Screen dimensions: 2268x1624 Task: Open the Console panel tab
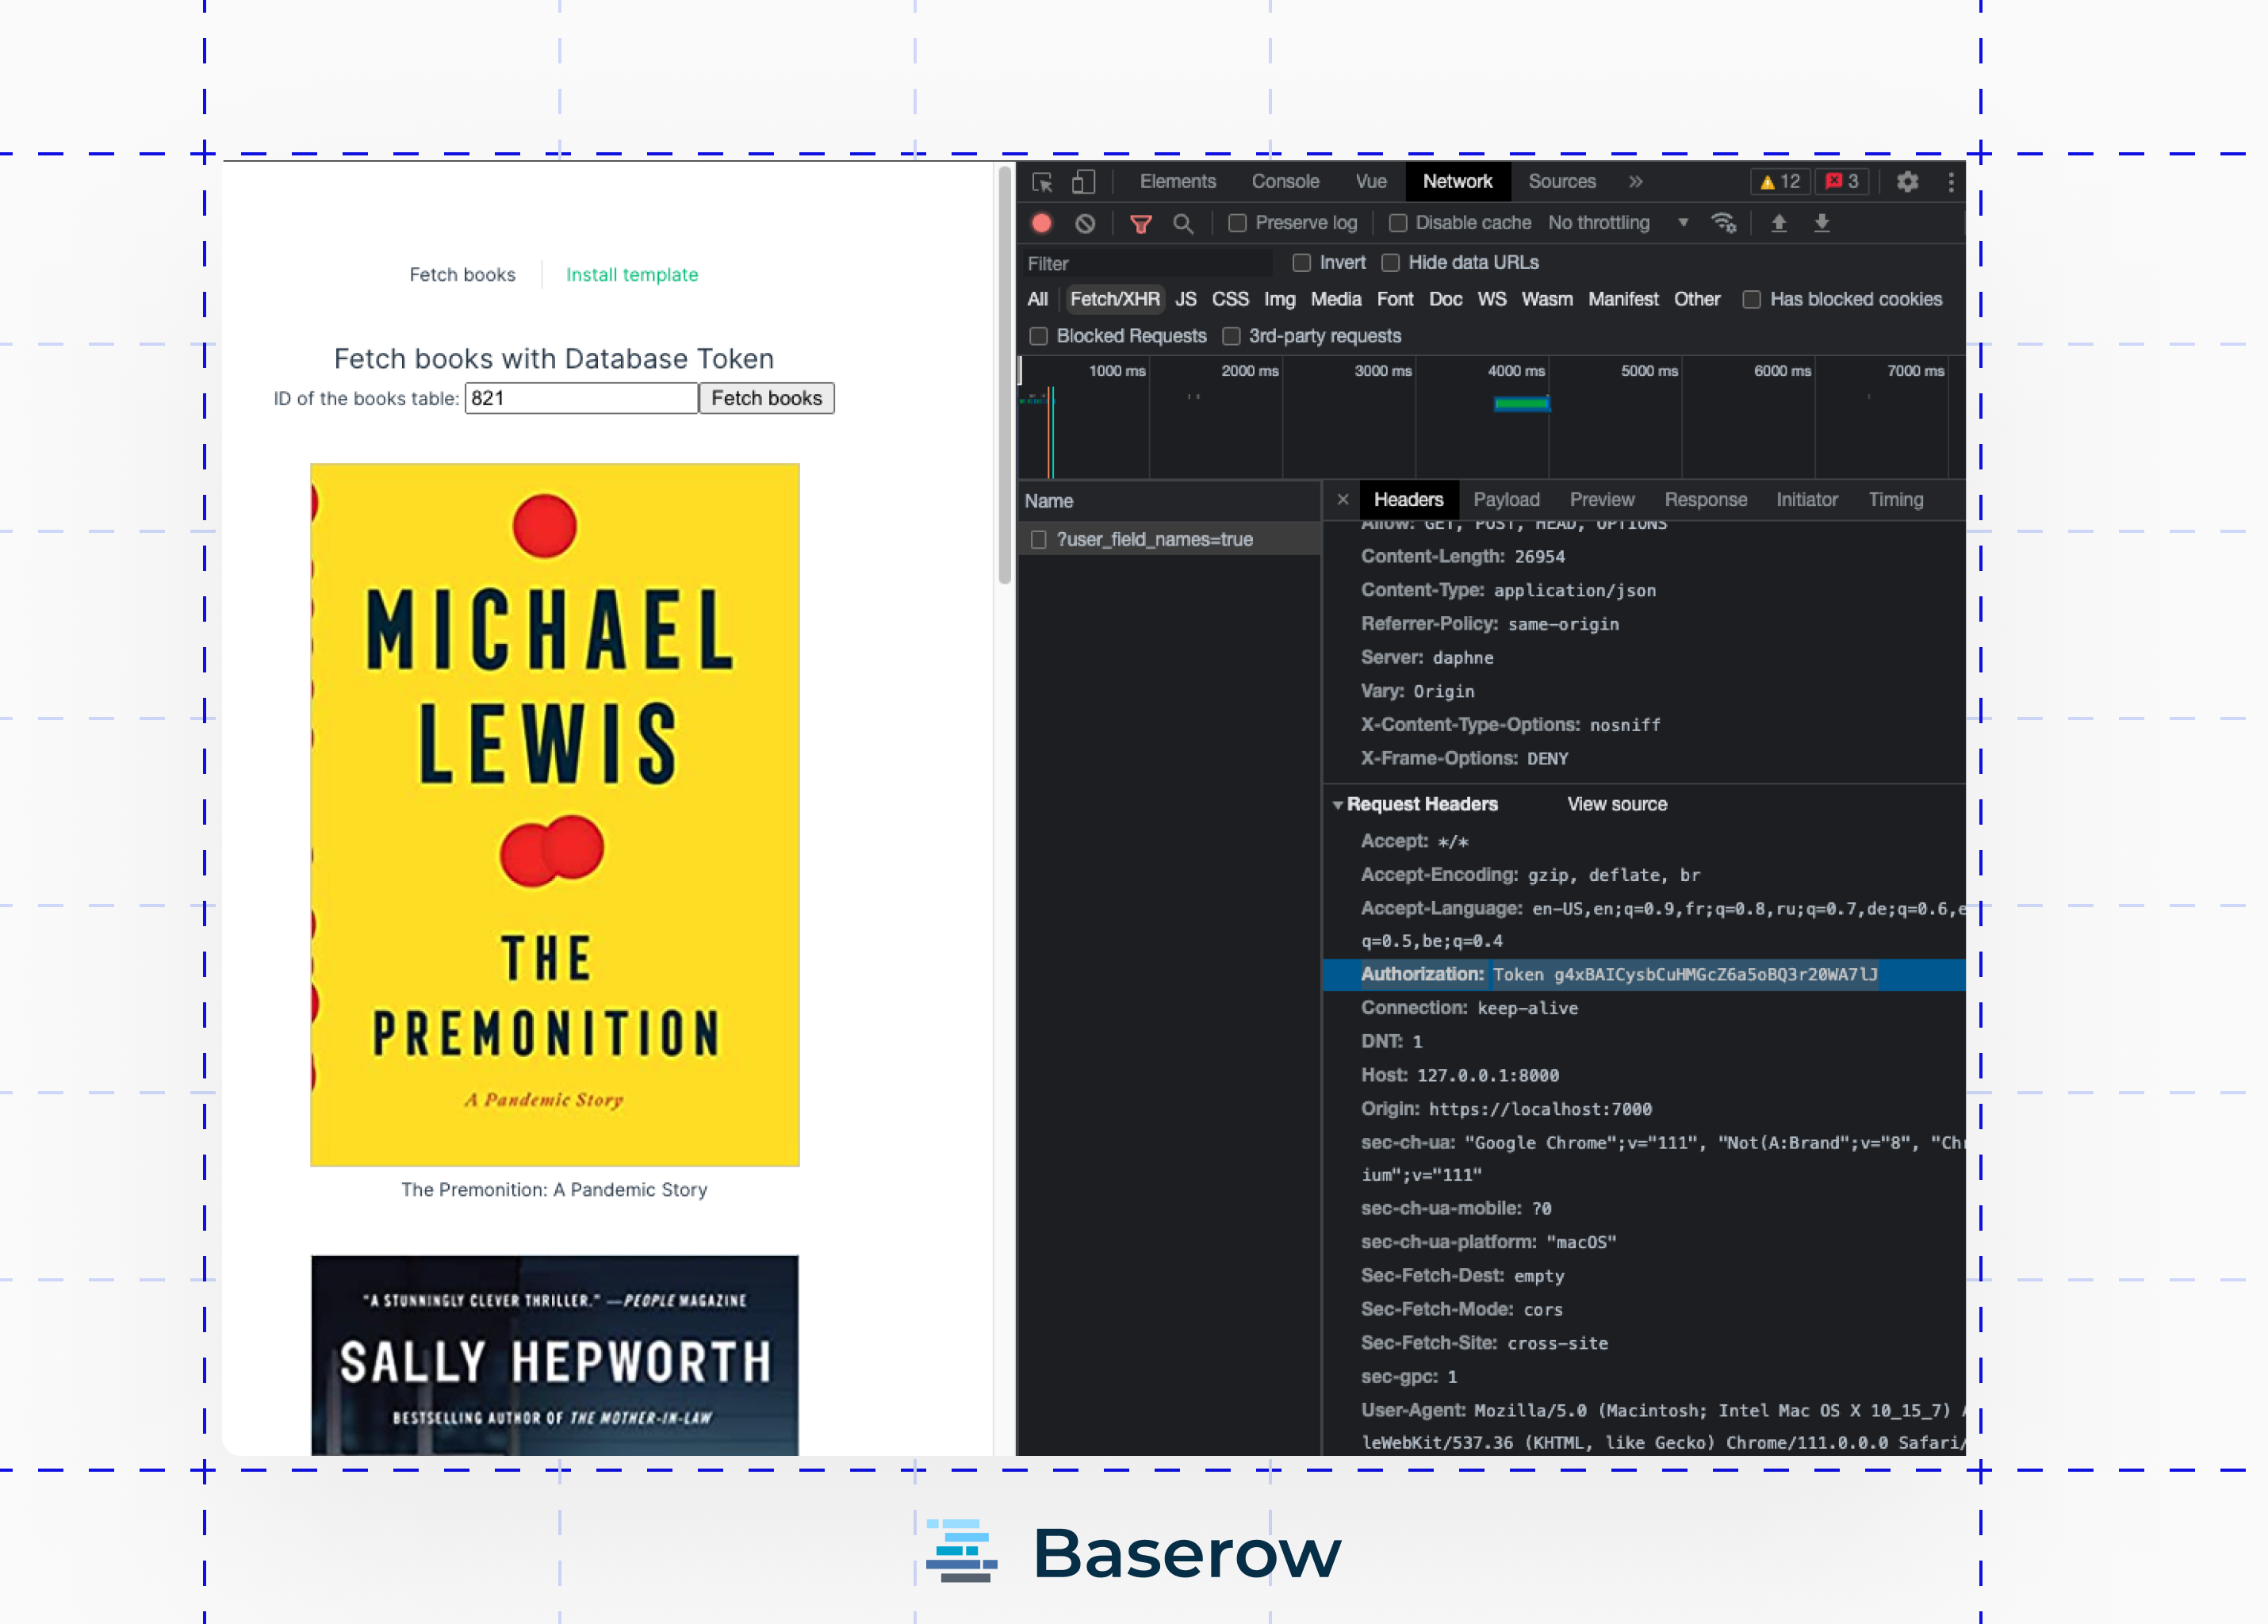pyautogui.click(x=1285, y=182)
